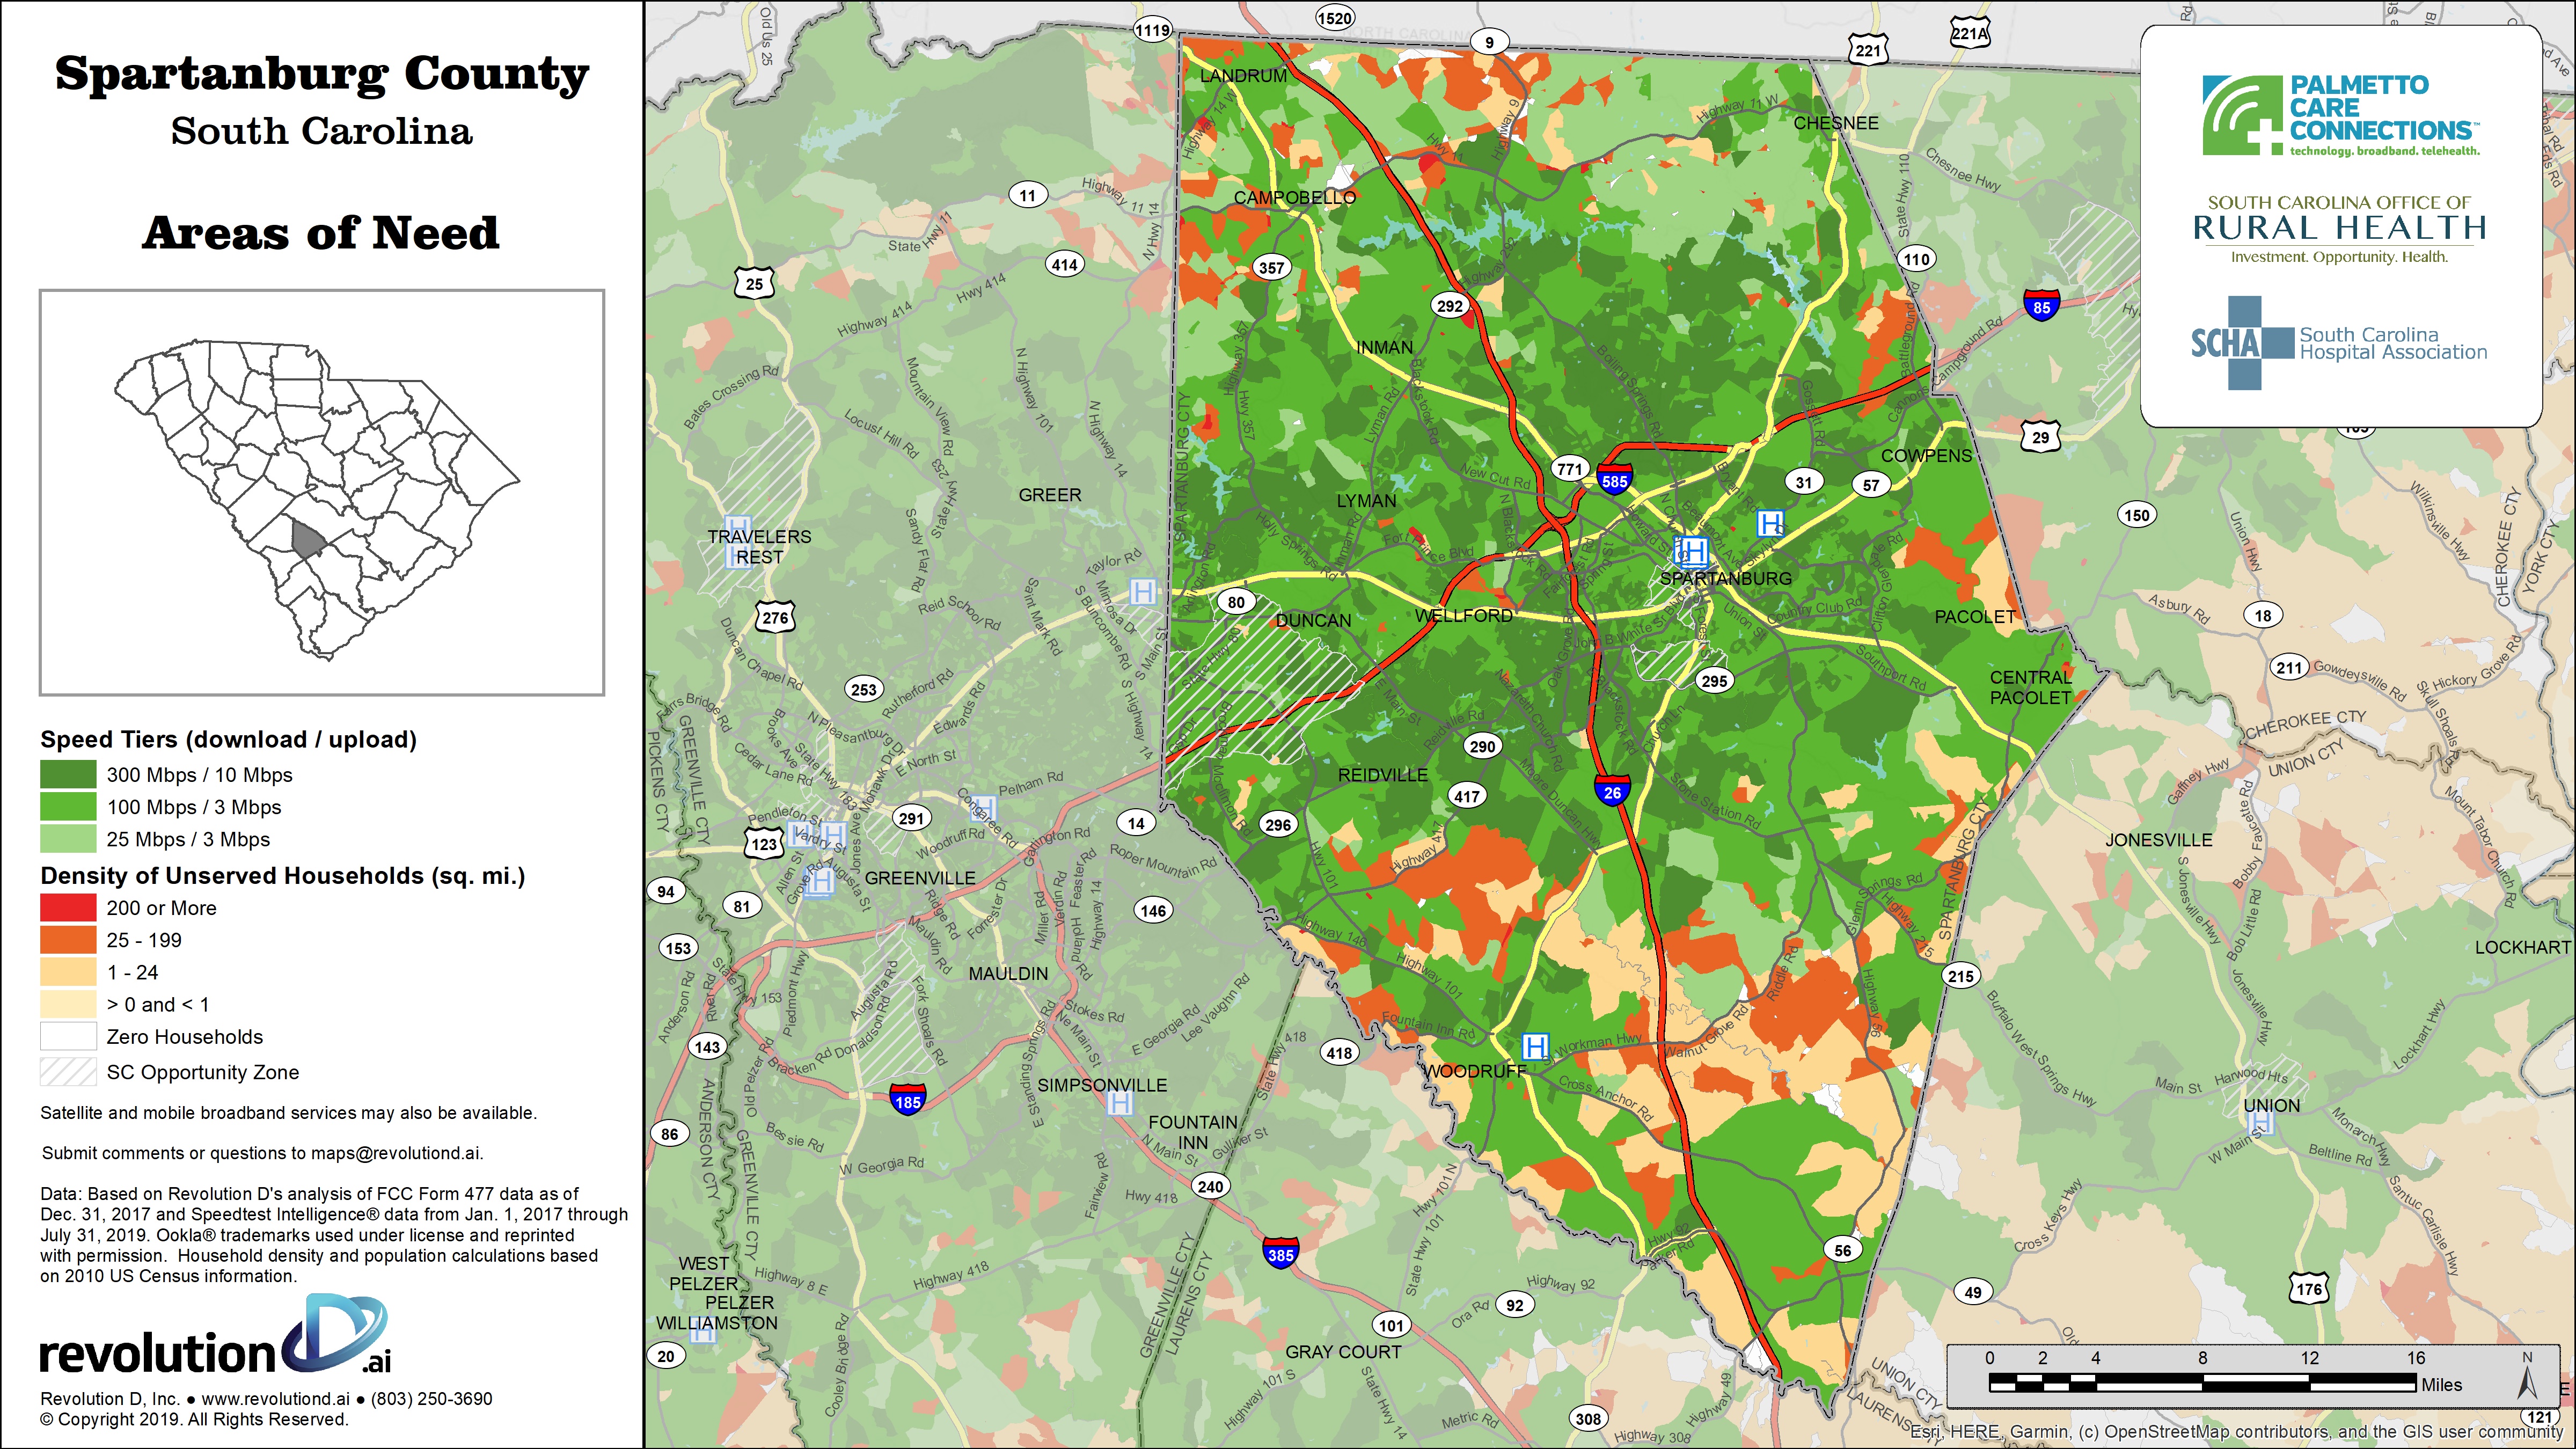2576x1449 pixels.
Task: Click the Interstate 26 shield
Action: 1612,792
